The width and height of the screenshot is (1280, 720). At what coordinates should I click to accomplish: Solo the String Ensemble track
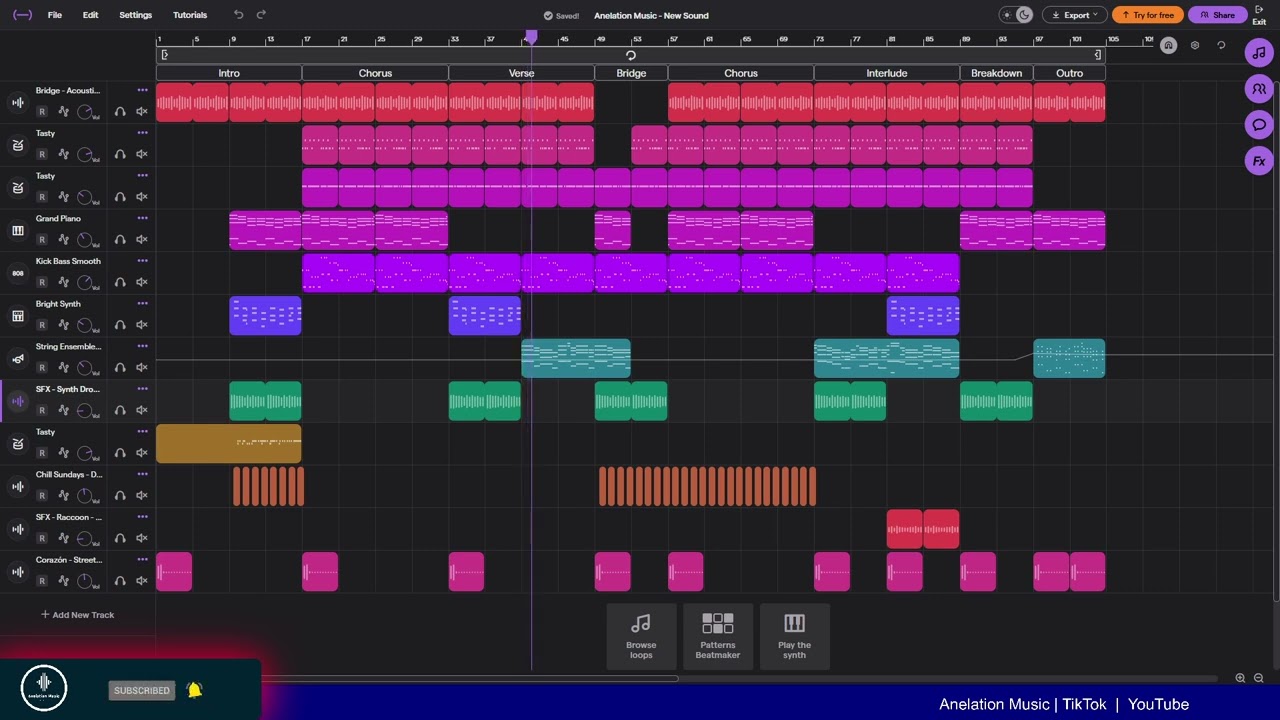[x=120, y=368]
